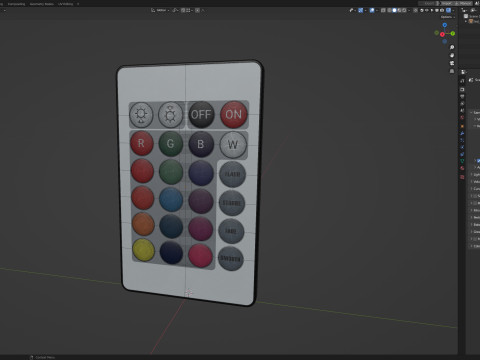Screen dimensions: 480x360
Task: Click the pan hand viewport navigation icon
Action: pyautogui.click(x=452, y=55)
